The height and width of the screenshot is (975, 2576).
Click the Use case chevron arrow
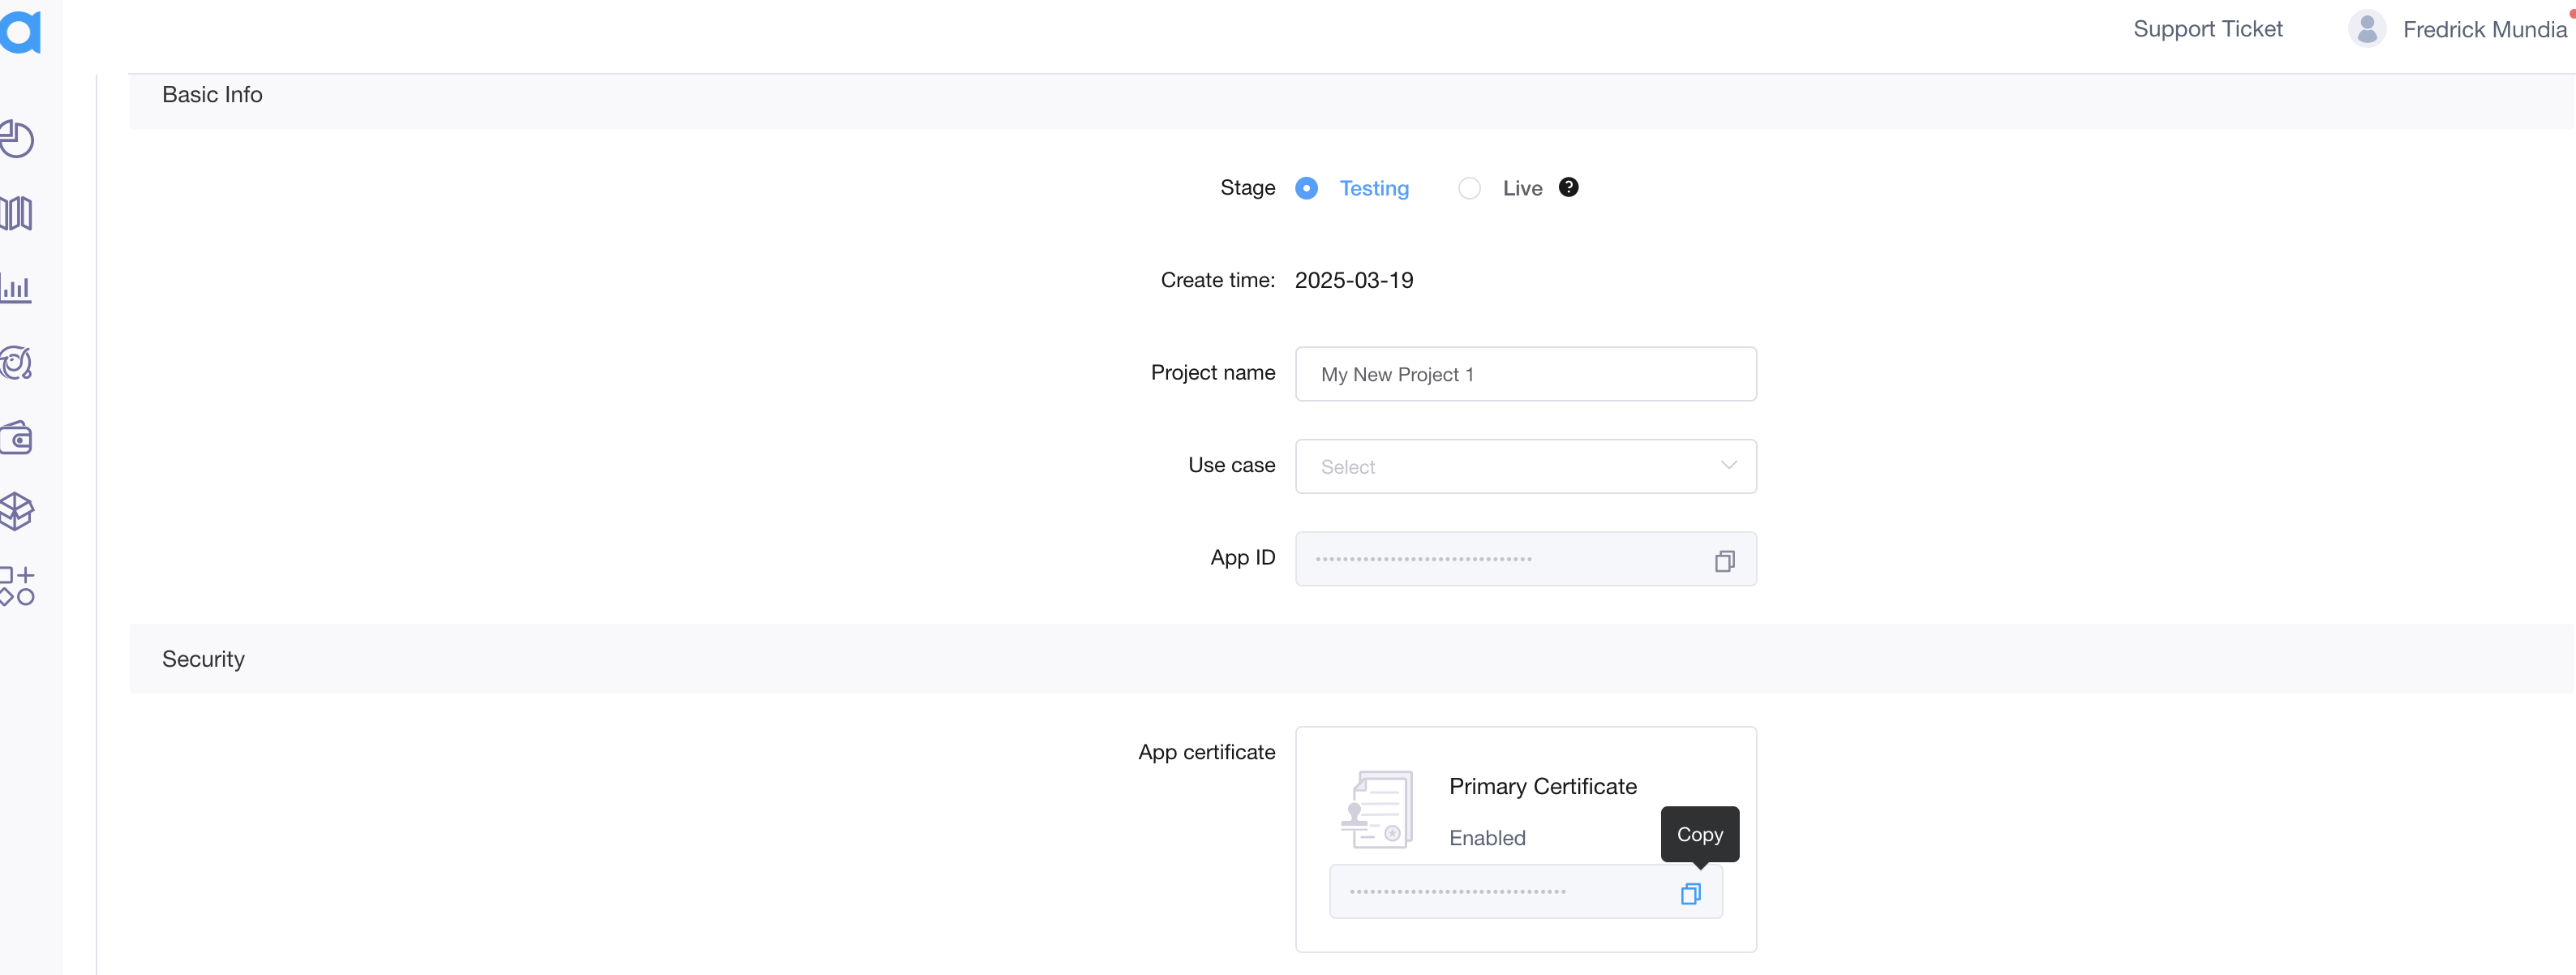1728,465
